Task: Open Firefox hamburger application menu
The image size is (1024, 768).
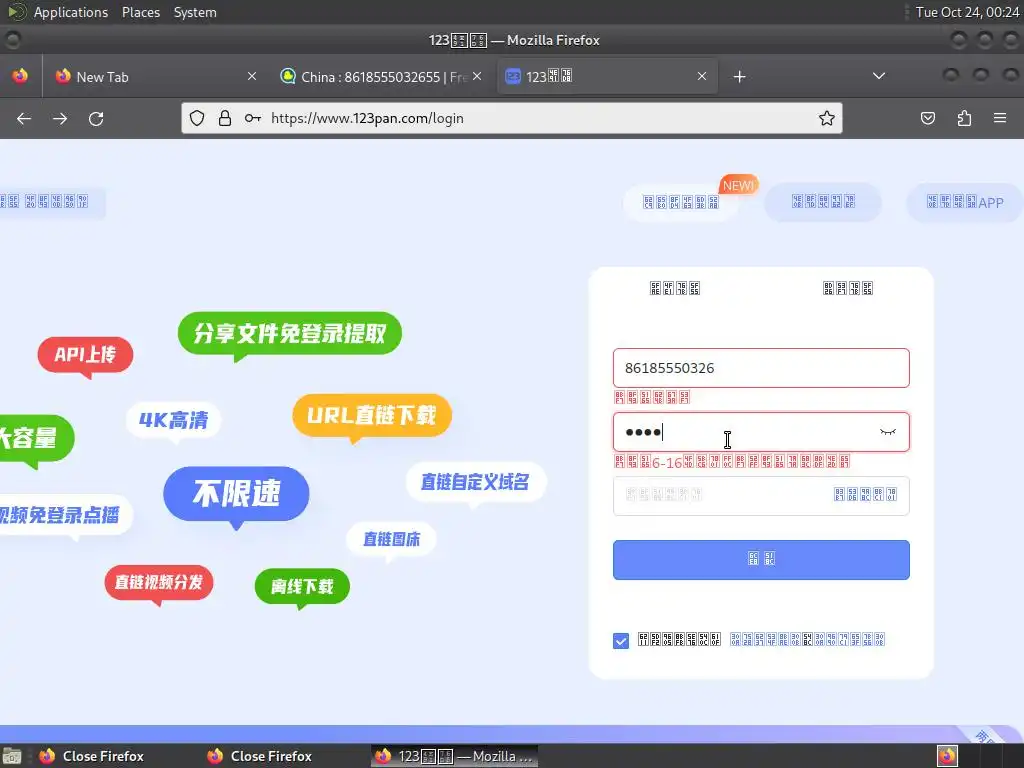Action: coord(1000,118)
